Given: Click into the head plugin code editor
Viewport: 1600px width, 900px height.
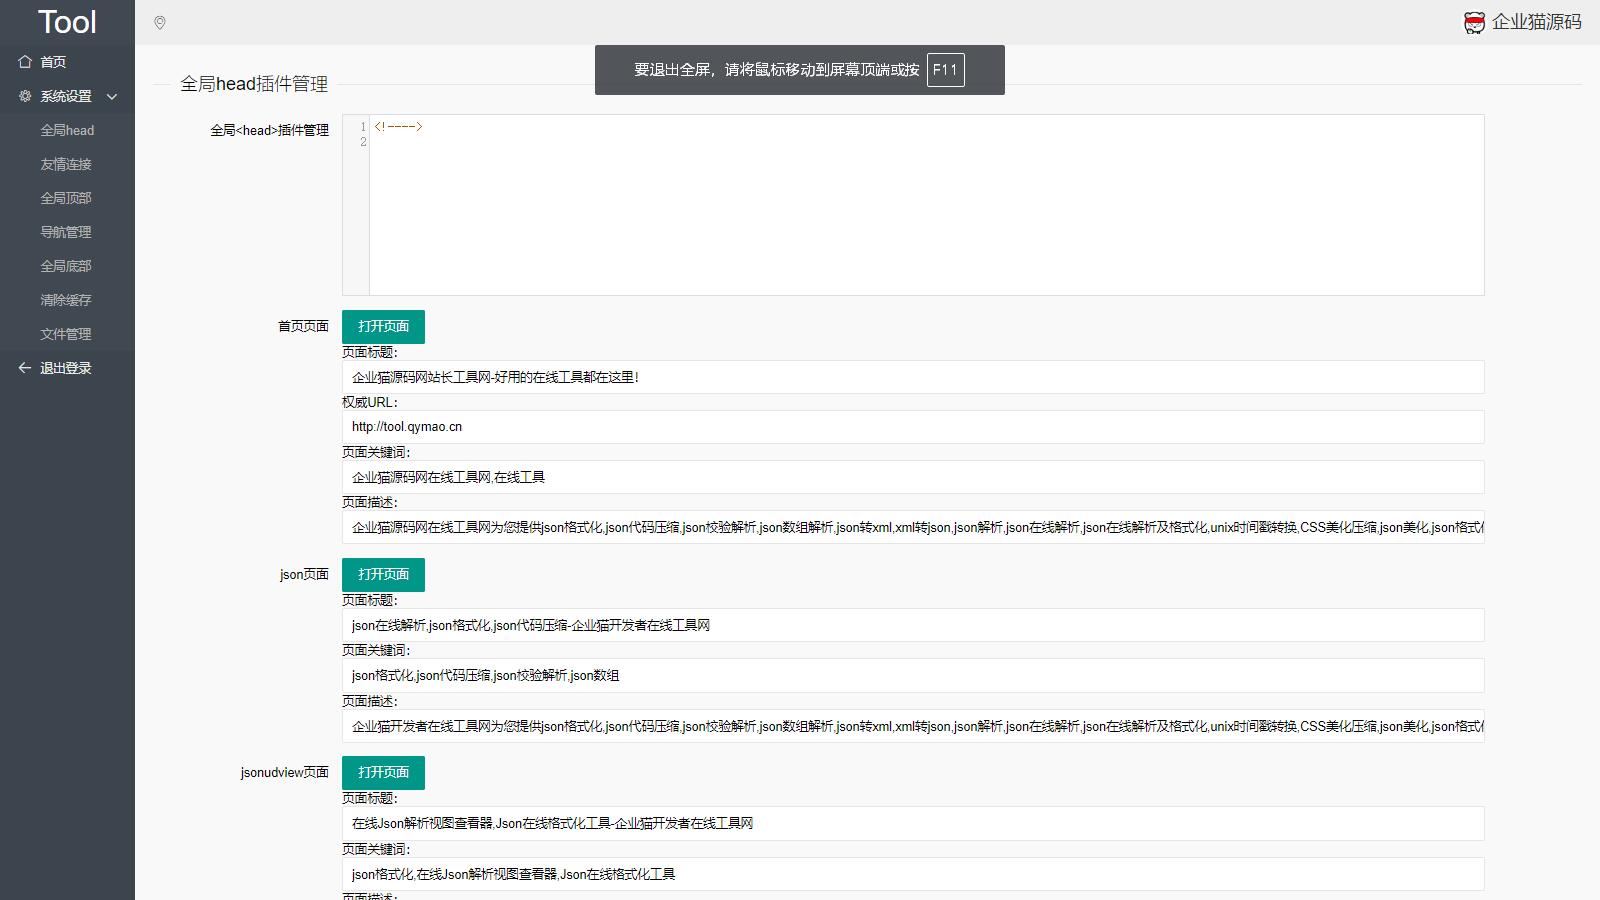Looking at the screenshot, I should tap(925, 205).
